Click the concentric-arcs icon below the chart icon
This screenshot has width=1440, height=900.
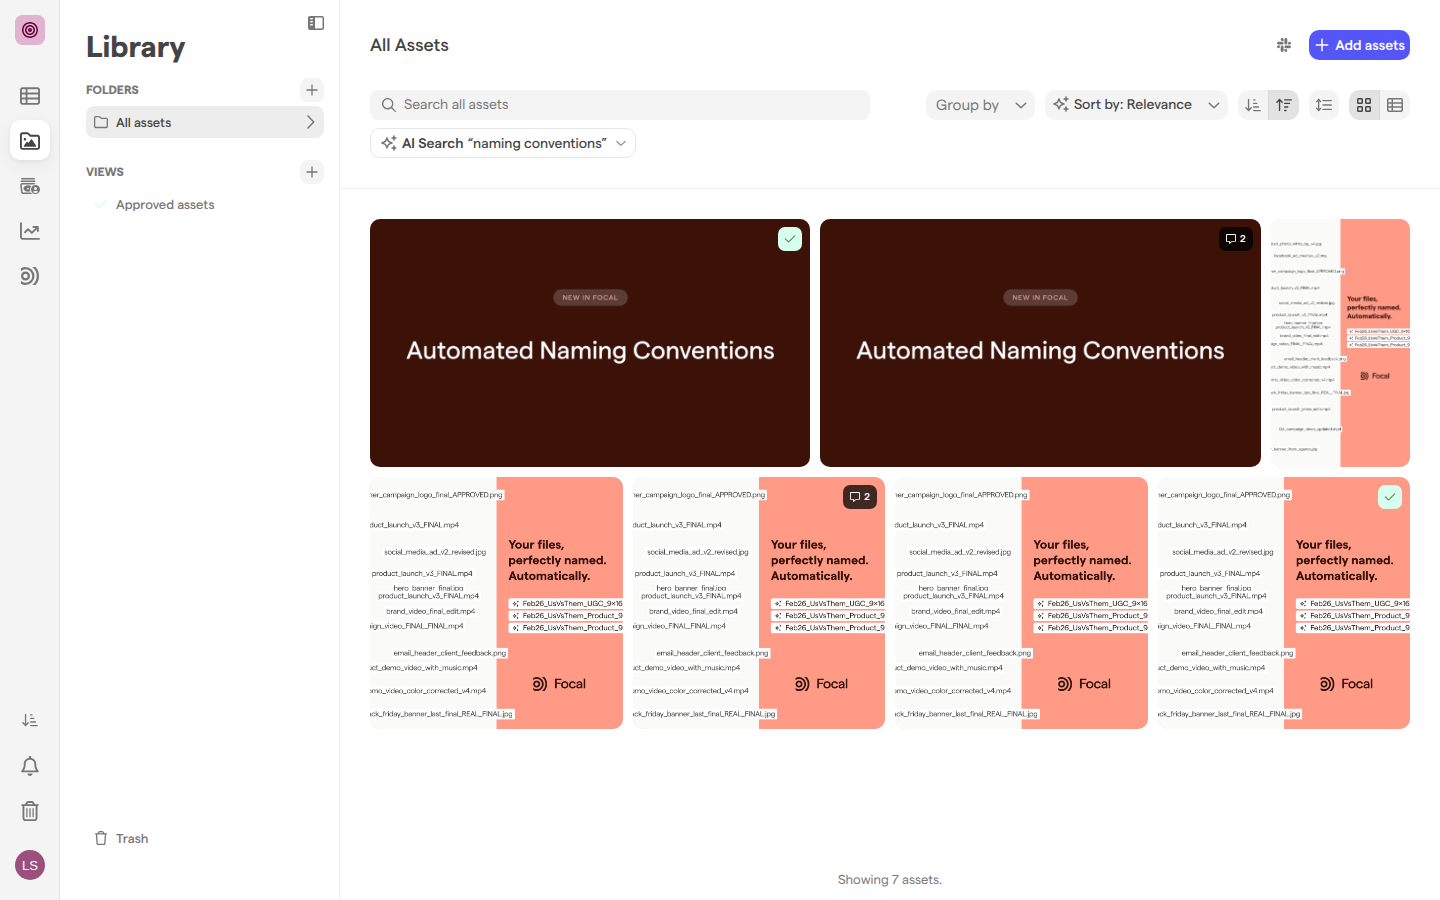point(30,276)
